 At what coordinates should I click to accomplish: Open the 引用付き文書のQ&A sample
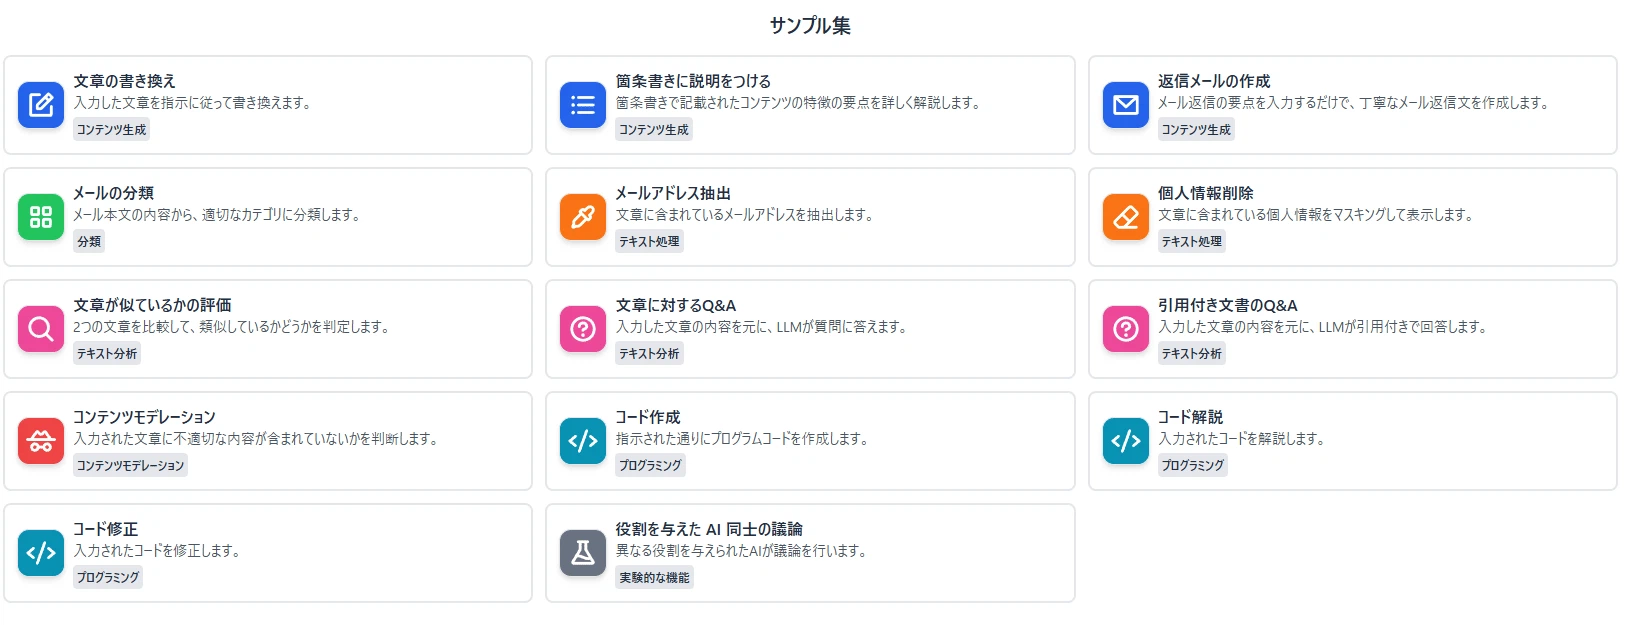1350,328
